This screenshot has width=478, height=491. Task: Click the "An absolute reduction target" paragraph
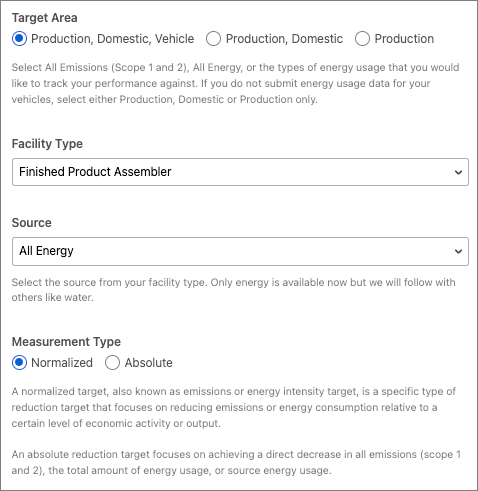coord(236,462)
